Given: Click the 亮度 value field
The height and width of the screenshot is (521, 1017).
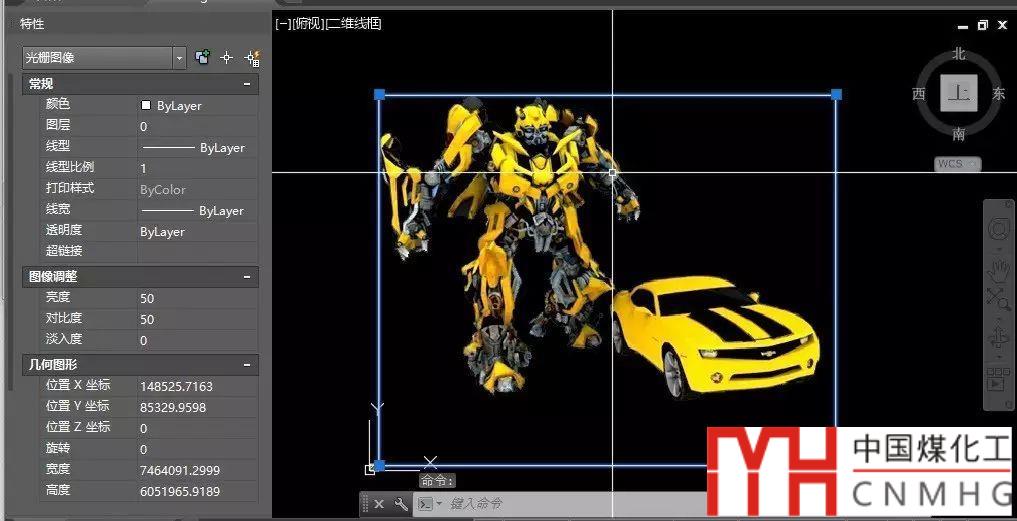Looking at the screenshot, I should point(197,298).
